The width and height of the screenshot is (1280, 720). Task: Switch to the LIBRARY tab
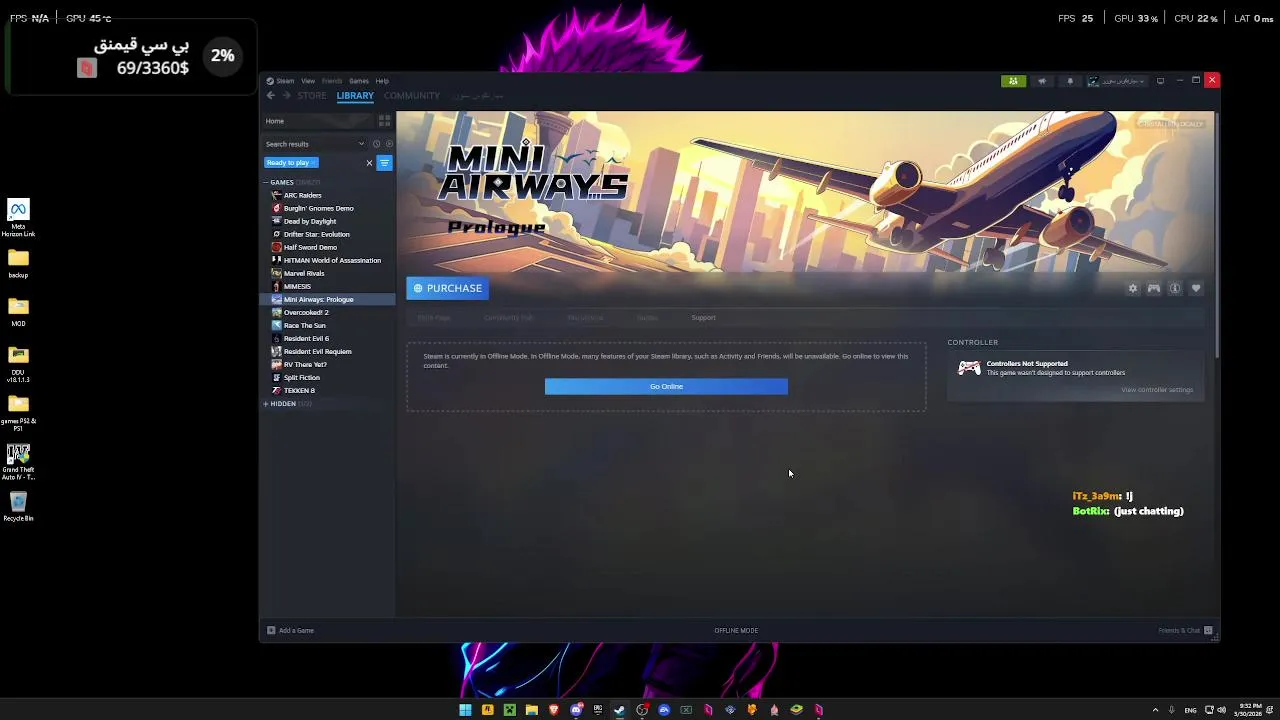(355, 96)
